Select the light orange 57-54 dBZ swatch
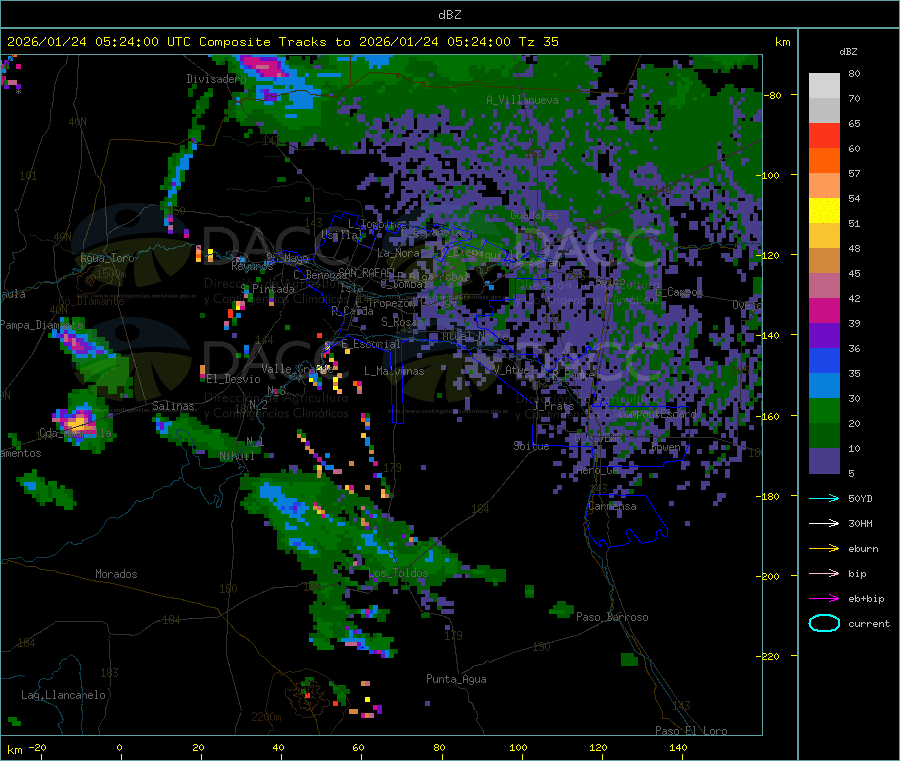The width and height of the screenshot is (900, 761). pyautogui.click(x=824, y=186)
